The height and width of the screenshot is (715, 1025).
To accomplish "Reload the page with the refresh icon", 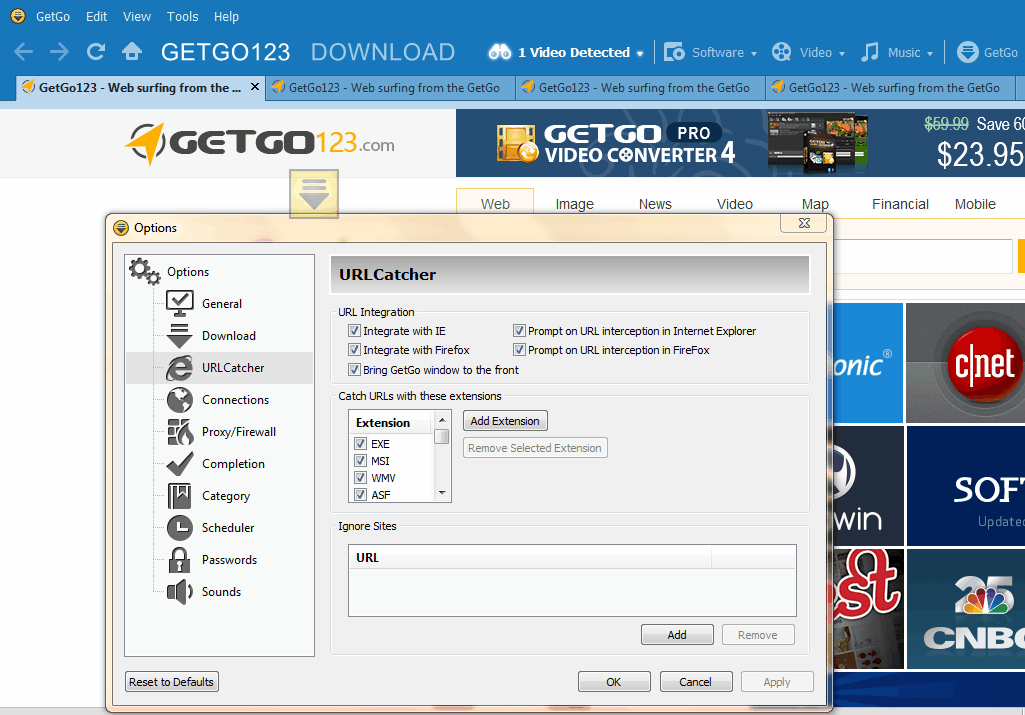I will (96, 52).
